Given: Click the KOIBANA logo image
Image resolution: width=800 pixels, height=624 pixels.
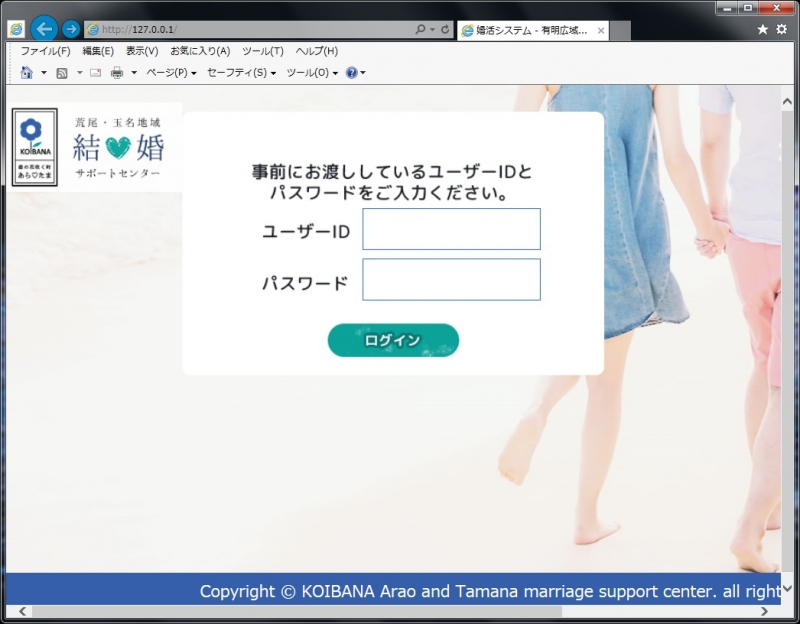Looking at the screenshot, I should coord(34,147).
